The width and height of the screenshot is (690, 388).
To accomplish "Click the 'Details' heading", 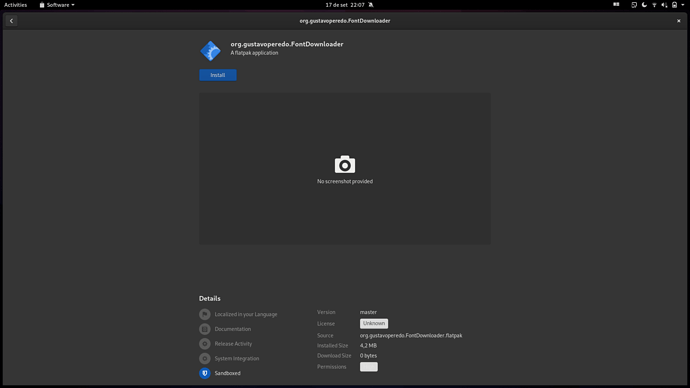I will (x=209, y=298).
